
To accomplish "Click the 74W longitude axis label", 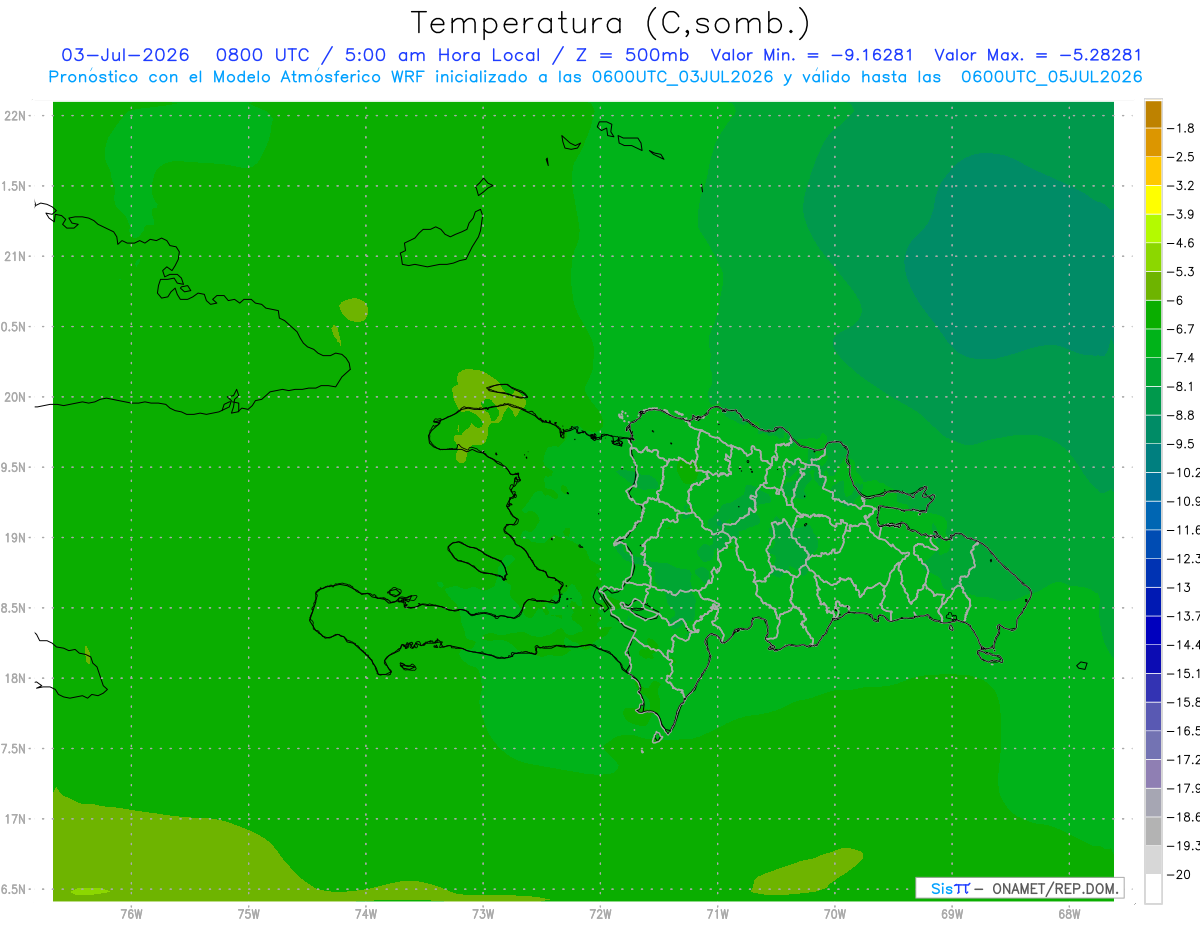I will [x=365, y=913].
